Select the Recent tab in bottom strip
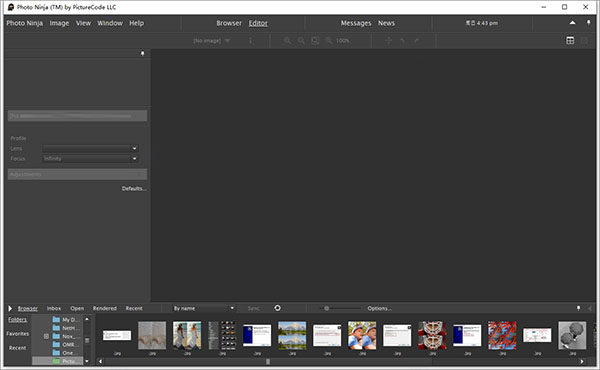The width and height of the screenshot is (600, 370). click(x=134, y=308)
